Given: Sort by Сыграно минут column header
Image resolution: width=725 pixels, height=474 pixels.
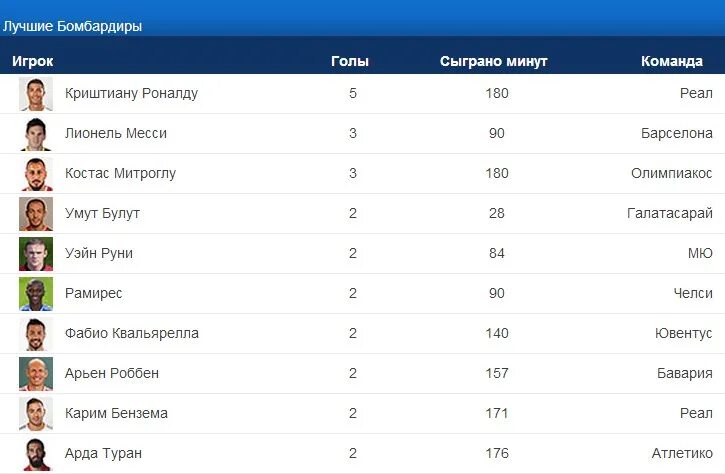Looking at the screenshot, I should click(x=493, y=61).
